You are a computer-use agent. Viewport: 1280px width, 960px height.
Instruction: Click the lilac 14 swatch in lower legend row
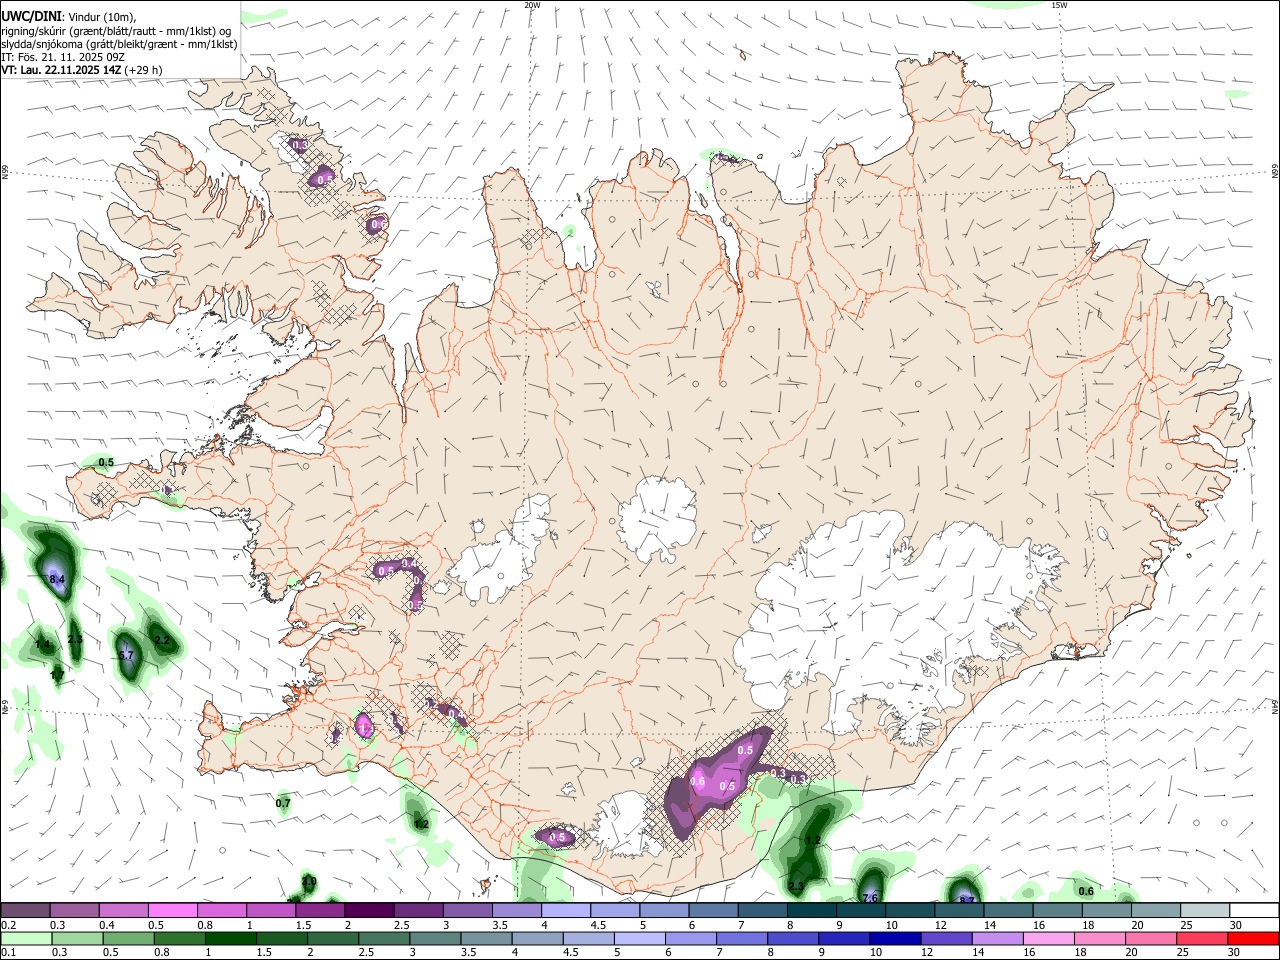point(996,938)
